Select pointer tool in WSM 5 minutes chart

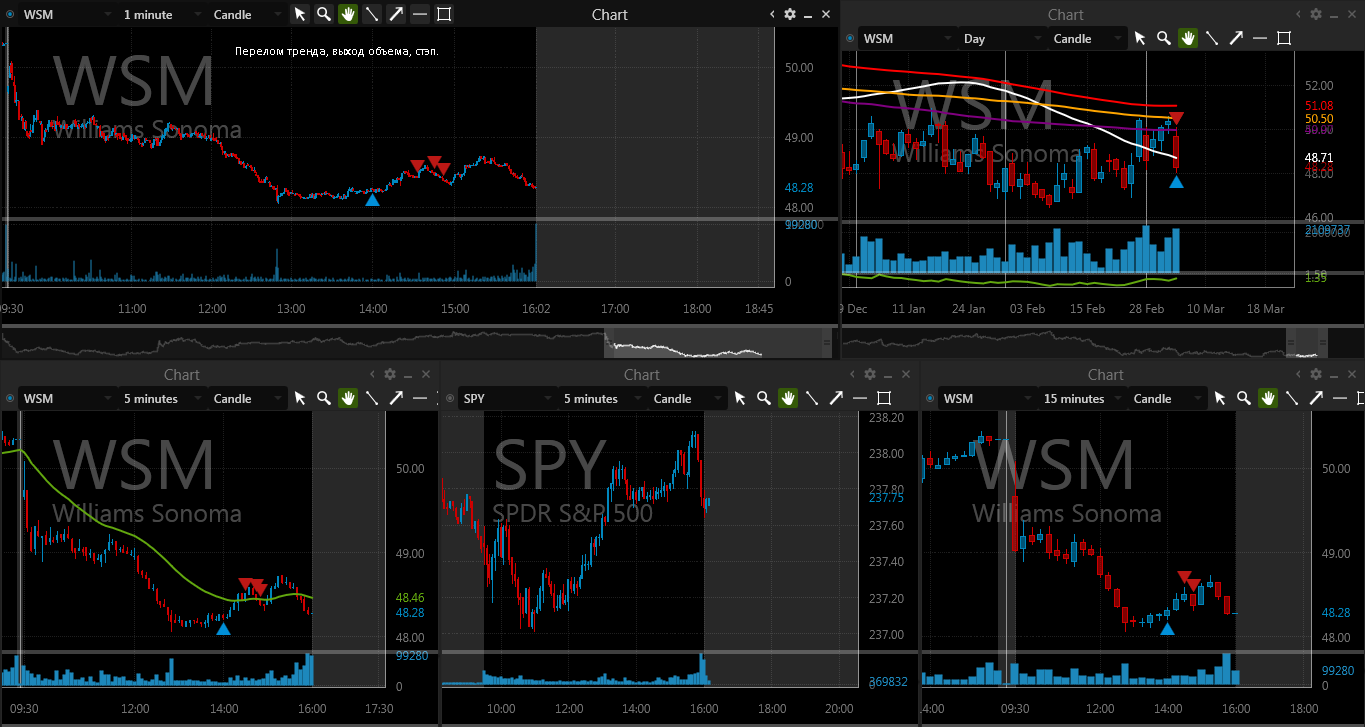(300, 398)
